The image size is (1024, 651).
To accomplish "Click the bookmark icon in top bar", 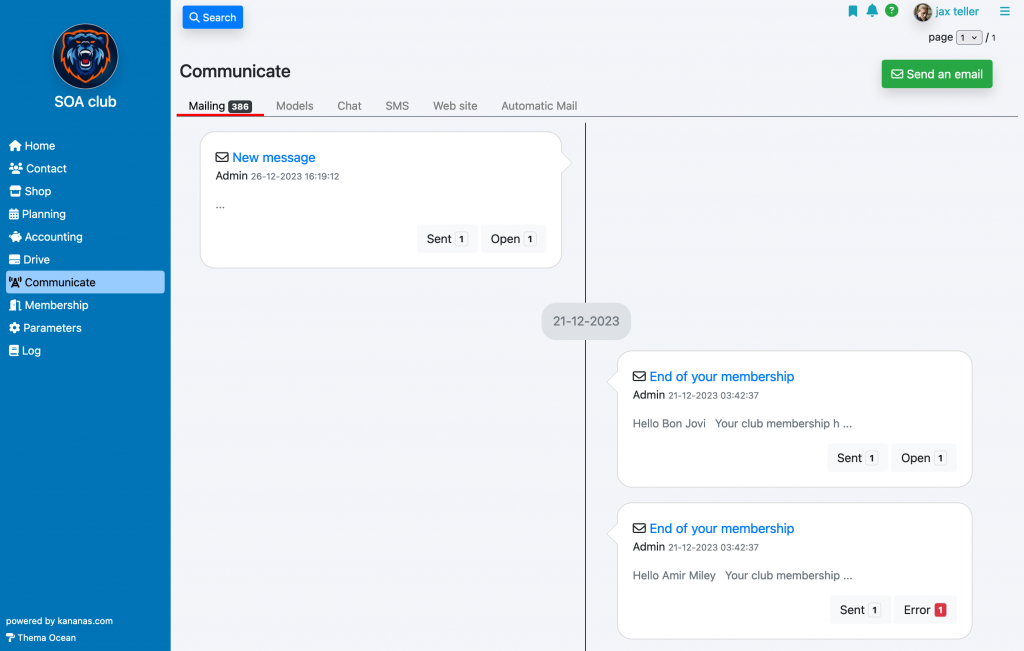I will 853,11.
